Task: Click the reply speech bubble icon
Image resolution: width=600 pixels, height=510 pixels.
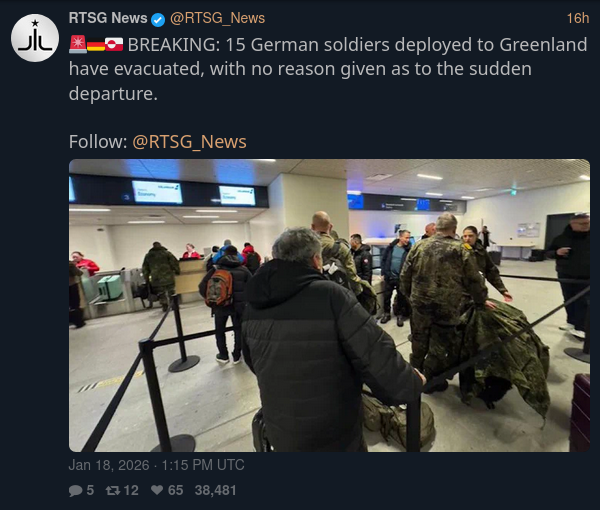Action: click(x=75, y=490)
